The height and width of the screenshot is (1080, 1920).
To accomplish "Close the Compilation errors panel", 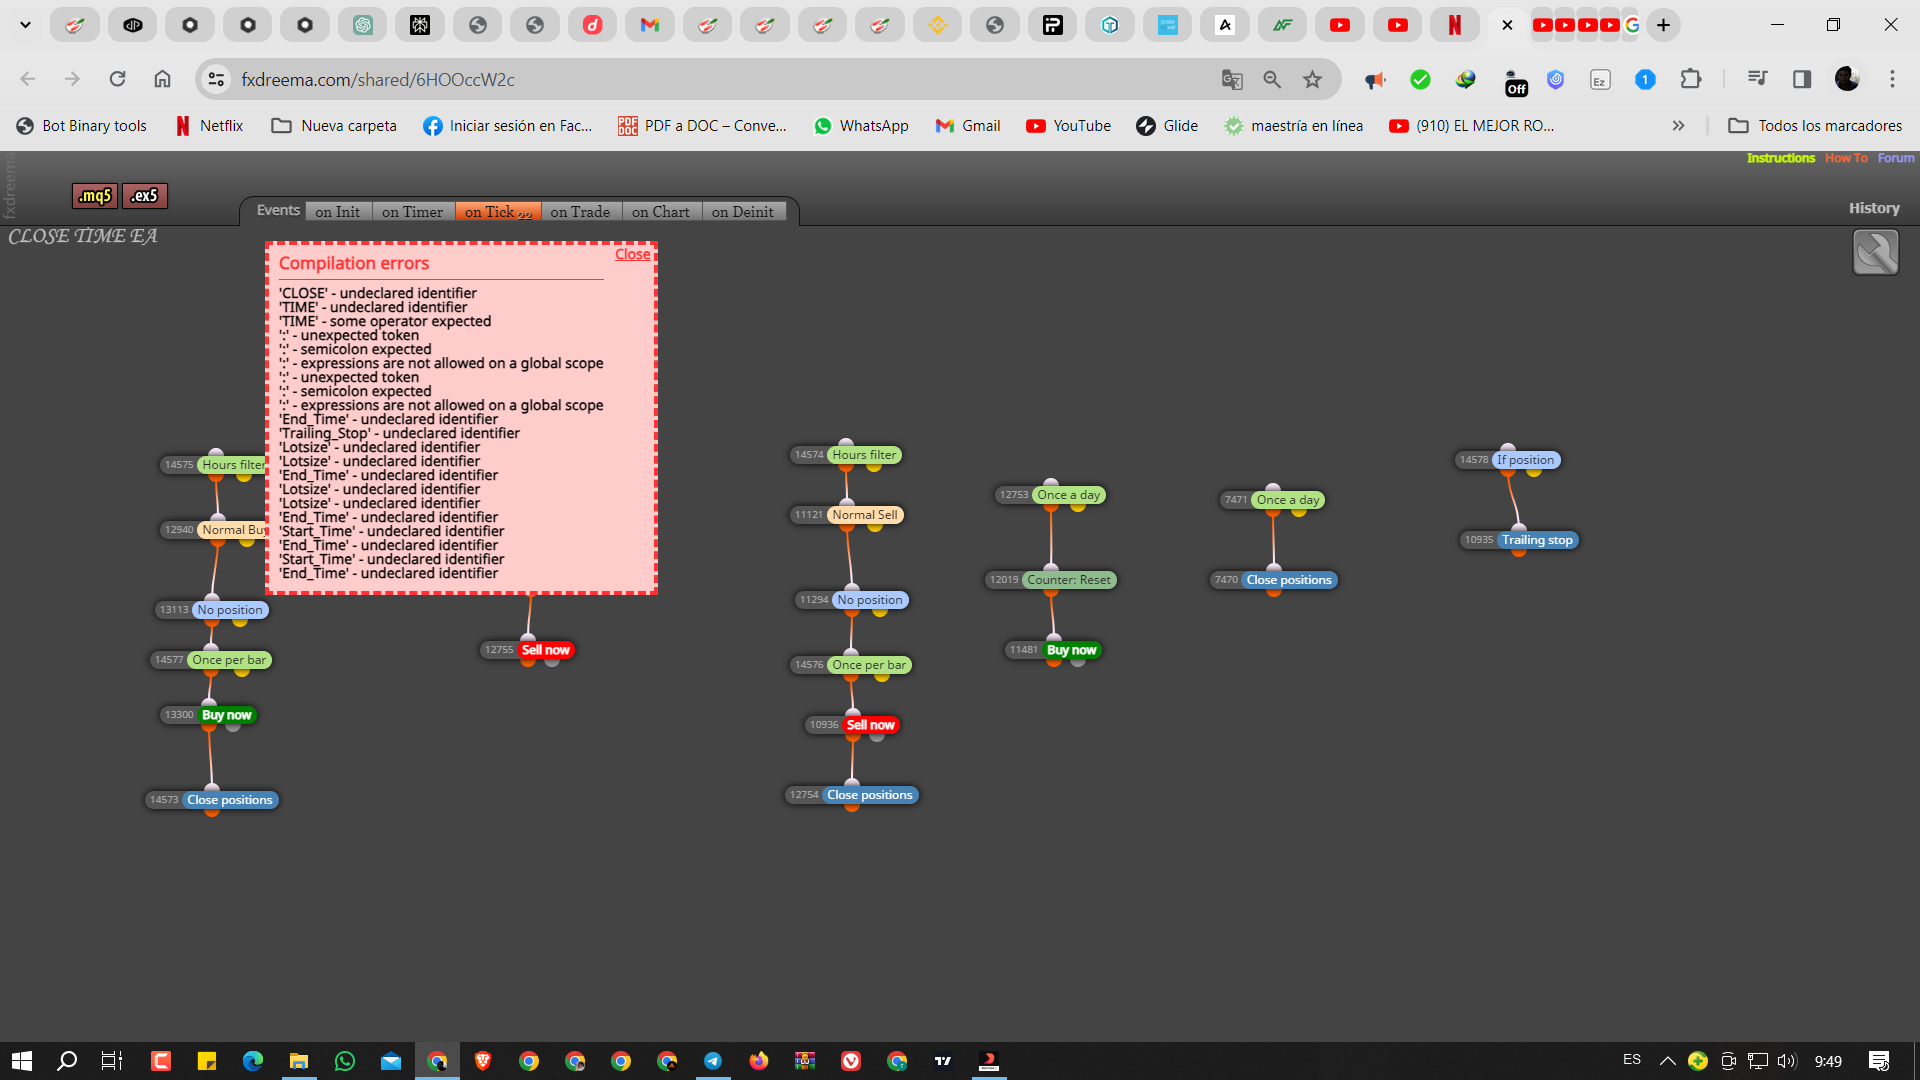I will click(632, 254).
